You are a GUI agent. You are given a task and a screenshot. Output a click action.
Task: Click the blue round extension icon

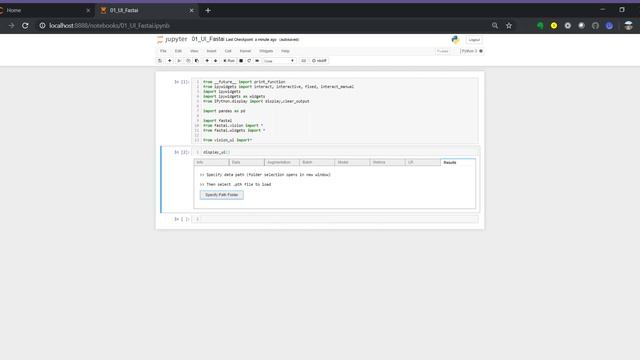coord(609,25)
